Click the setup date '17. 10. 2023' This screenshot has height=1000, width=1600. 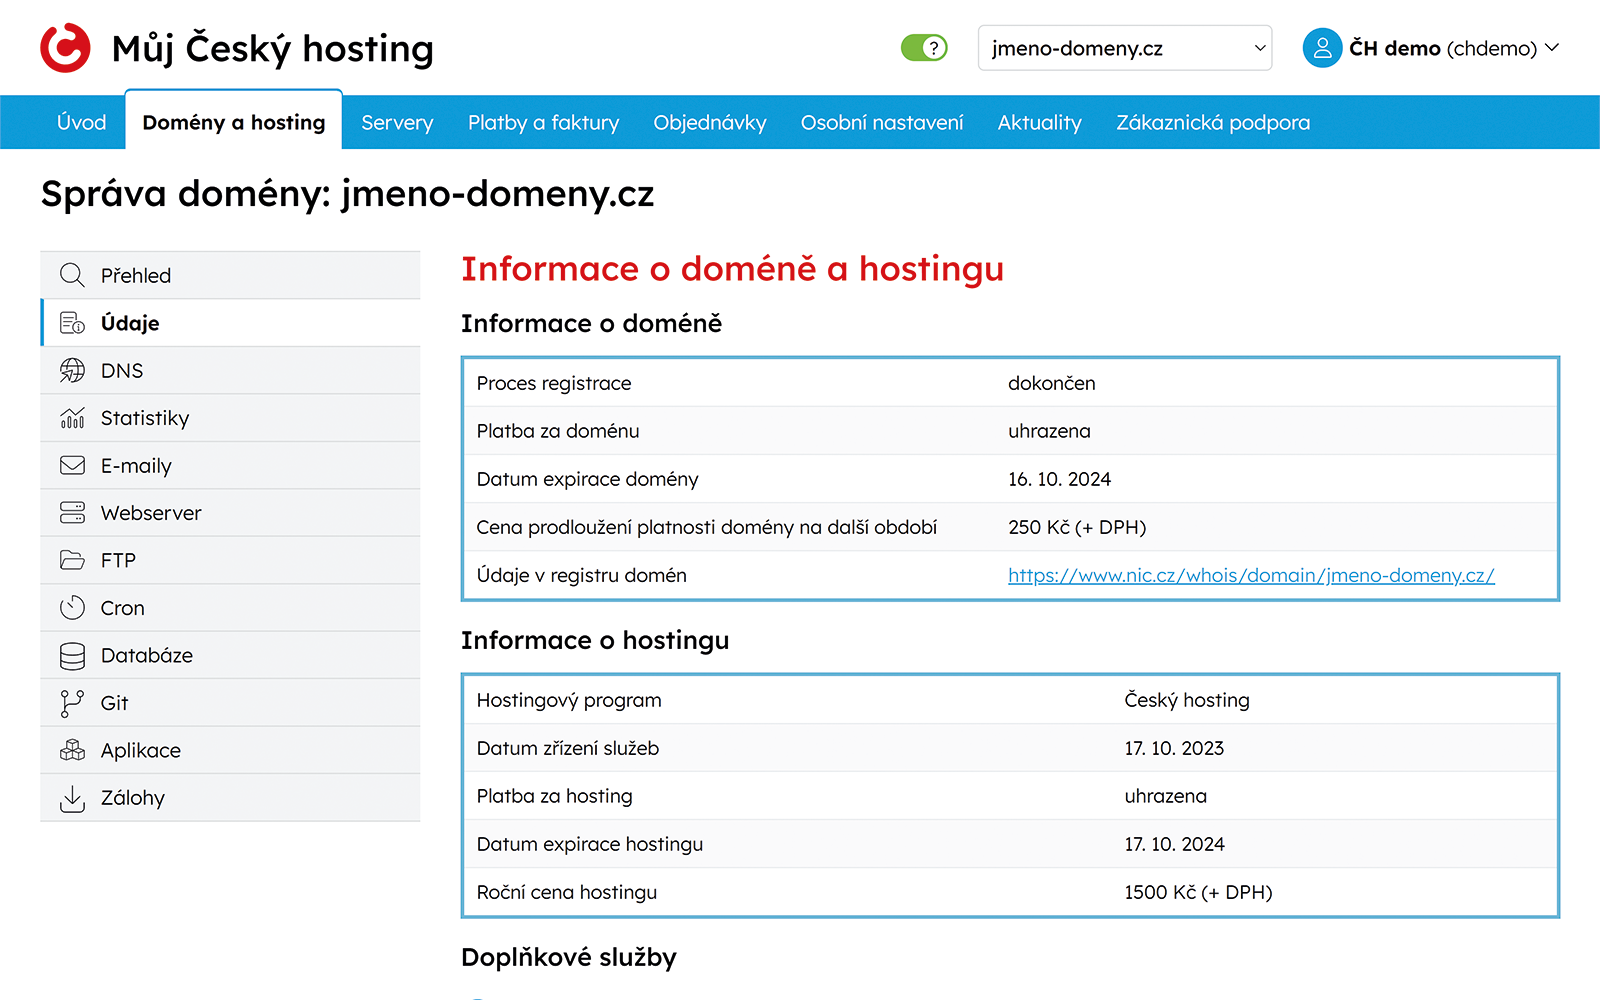tap(1174, 748)
